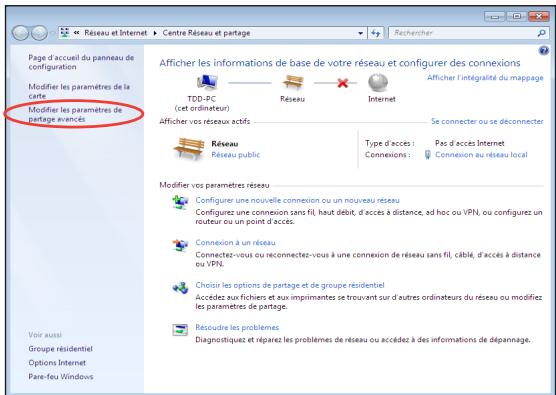Open Modifier les paramètres de la carte
Viewport: 556px width, 395px height.
click(79, 91)
